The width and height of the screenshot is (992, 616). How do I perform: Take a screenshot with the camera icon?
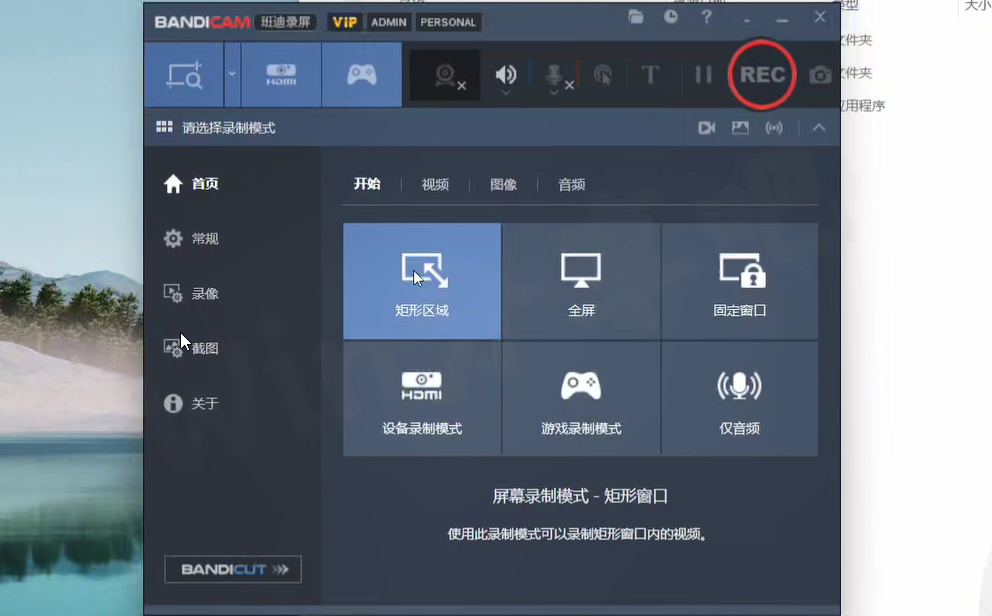coord(820,75)
